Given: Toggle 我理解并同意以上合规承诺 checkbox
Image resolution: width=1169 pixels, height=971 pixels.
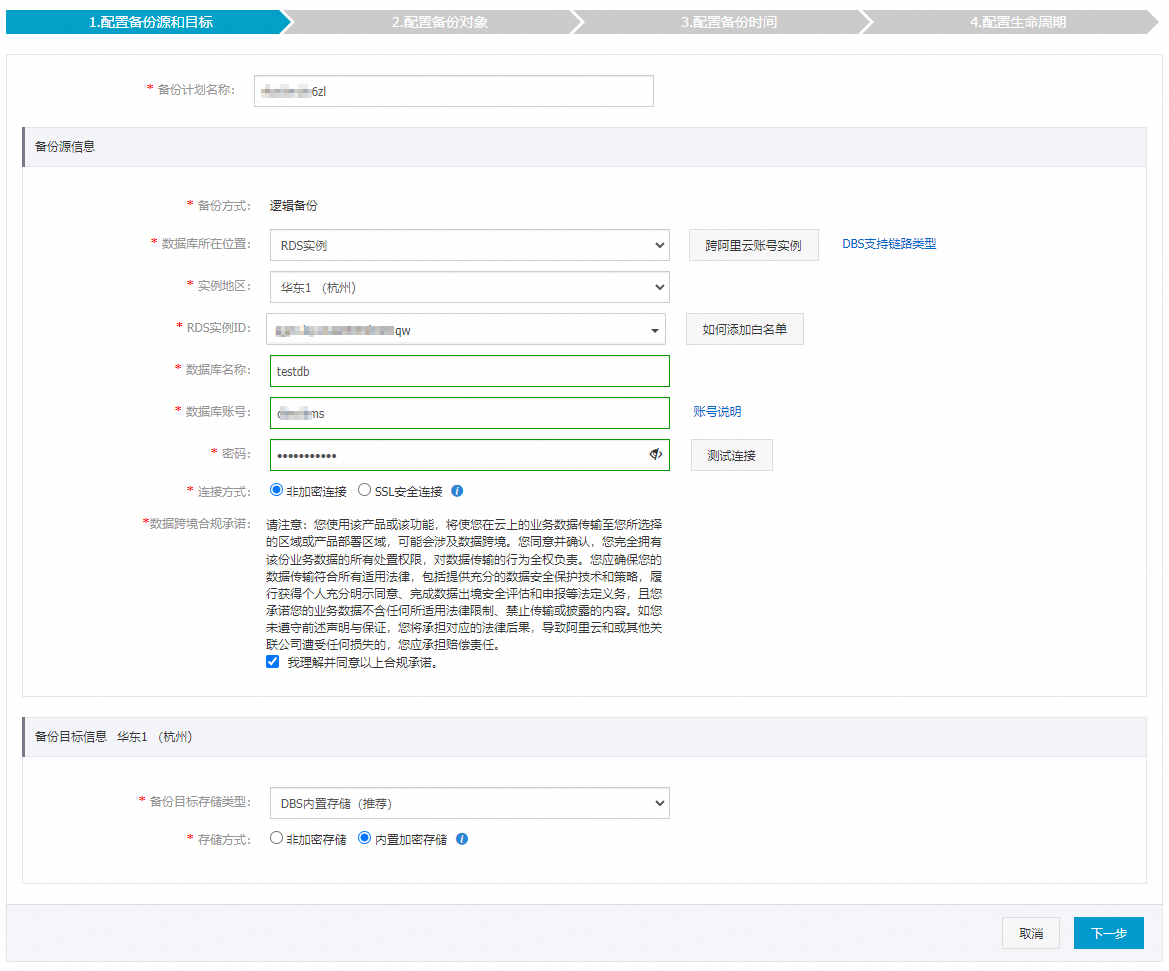Looking at the screenshot, I should (x=273, y=662).
